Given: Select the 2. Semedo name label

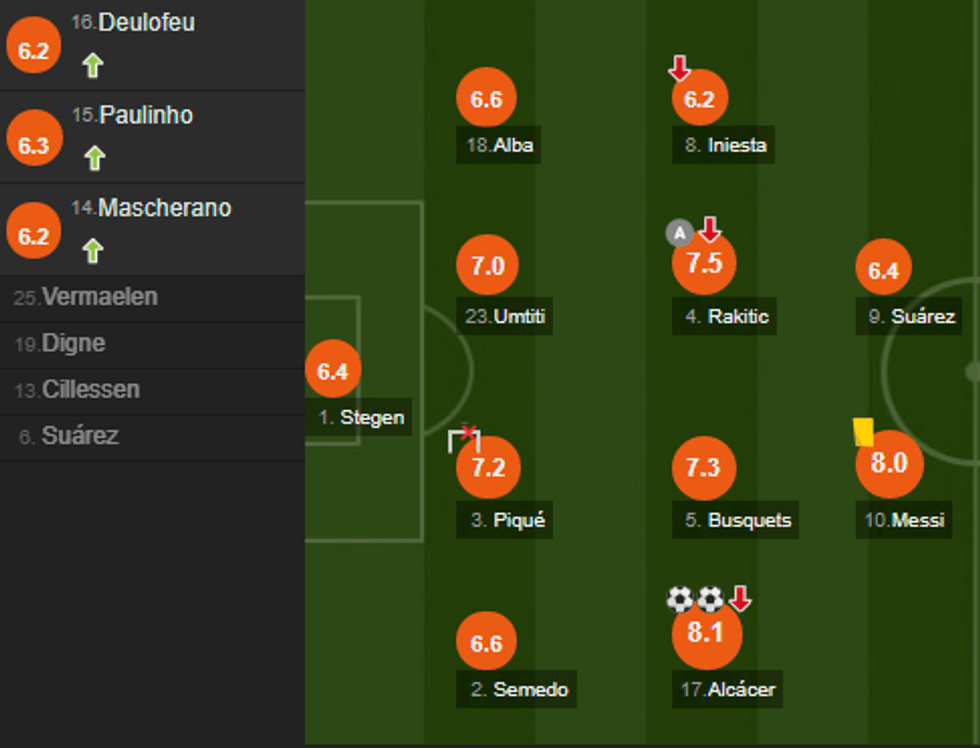Looking at the screenshot, I should pyautogui.click(x=519, y=689).
